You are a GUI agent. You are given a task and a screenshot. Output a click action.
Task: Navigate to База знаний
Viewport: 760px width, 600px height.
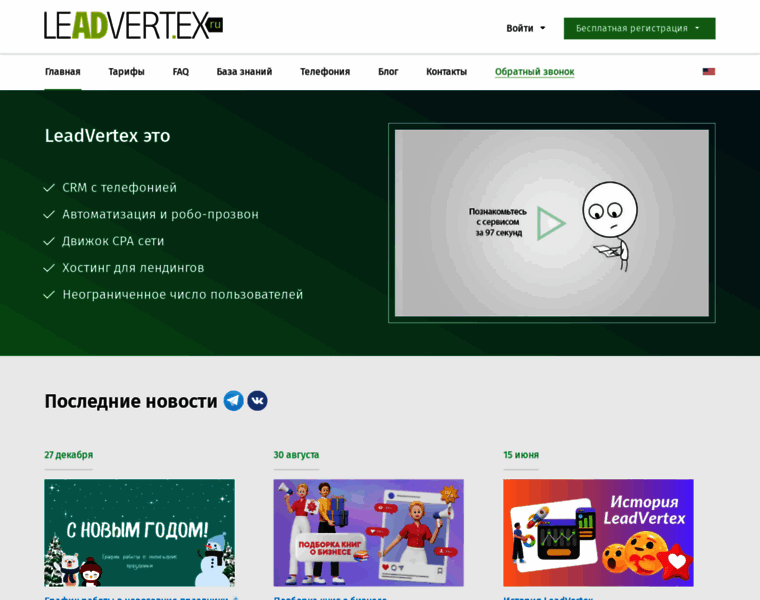coord(244,72)
